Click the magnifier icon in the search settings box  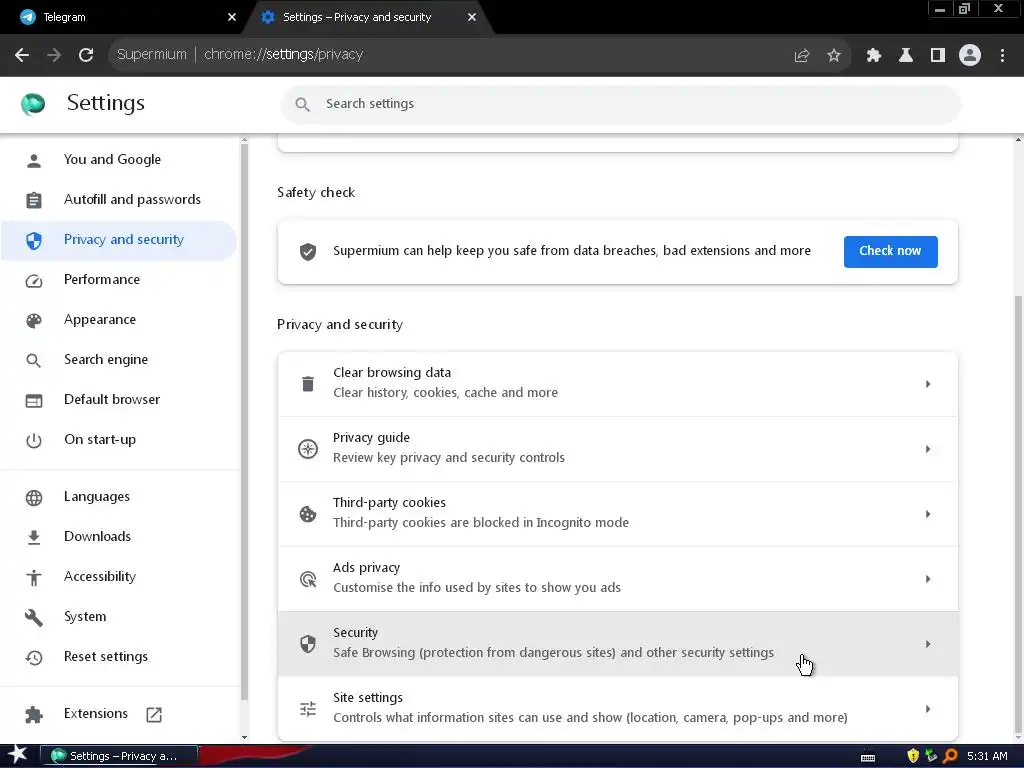[x=302, y=104]
